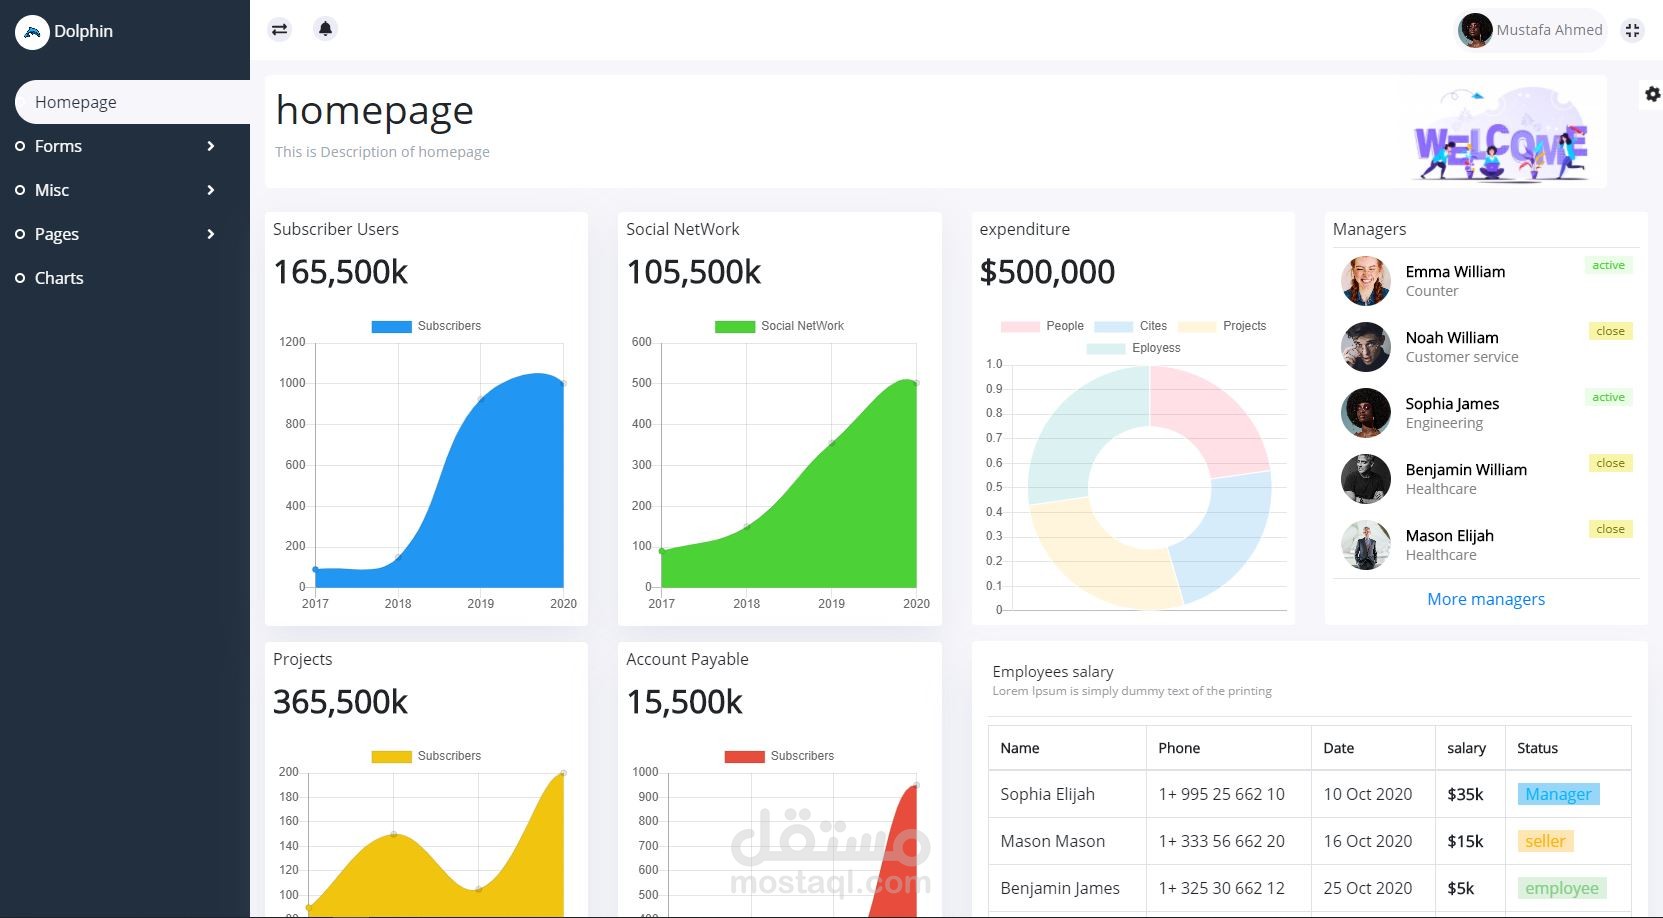Click Sophia James's active badge

1608,397
